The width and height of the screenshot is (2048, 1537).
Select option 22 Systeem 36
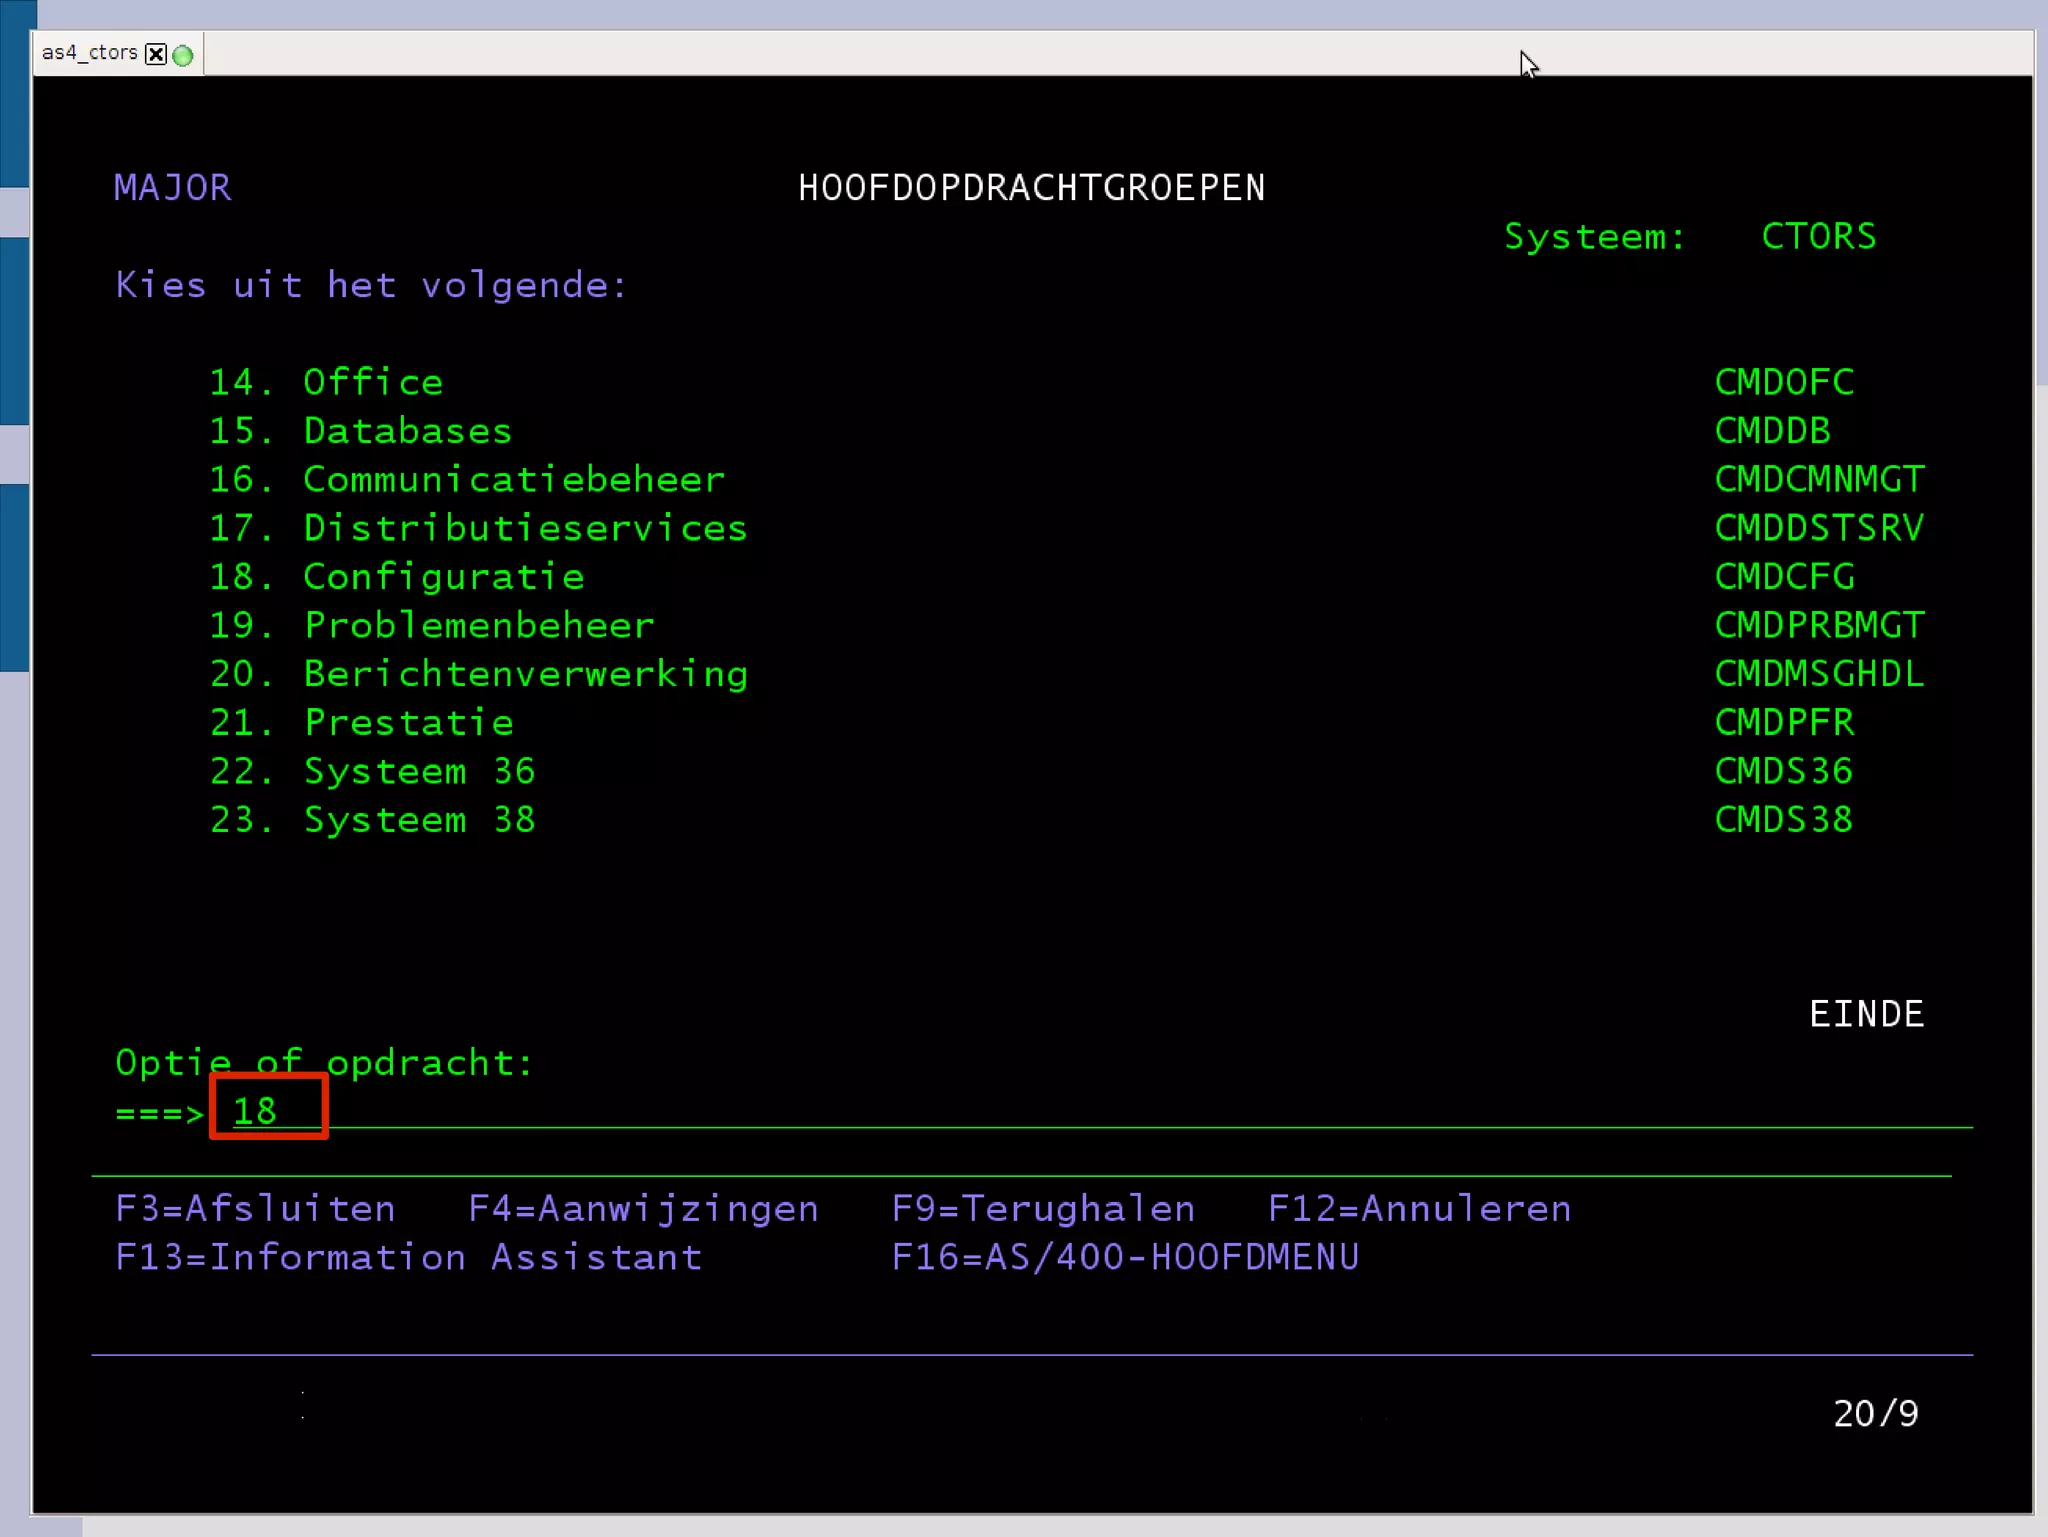pos(419,771)
